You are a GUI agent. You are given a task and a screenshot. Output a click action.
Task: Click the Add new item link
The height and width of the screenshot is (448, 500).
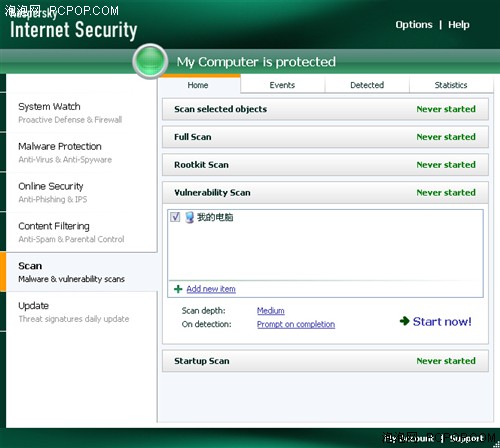211,289
